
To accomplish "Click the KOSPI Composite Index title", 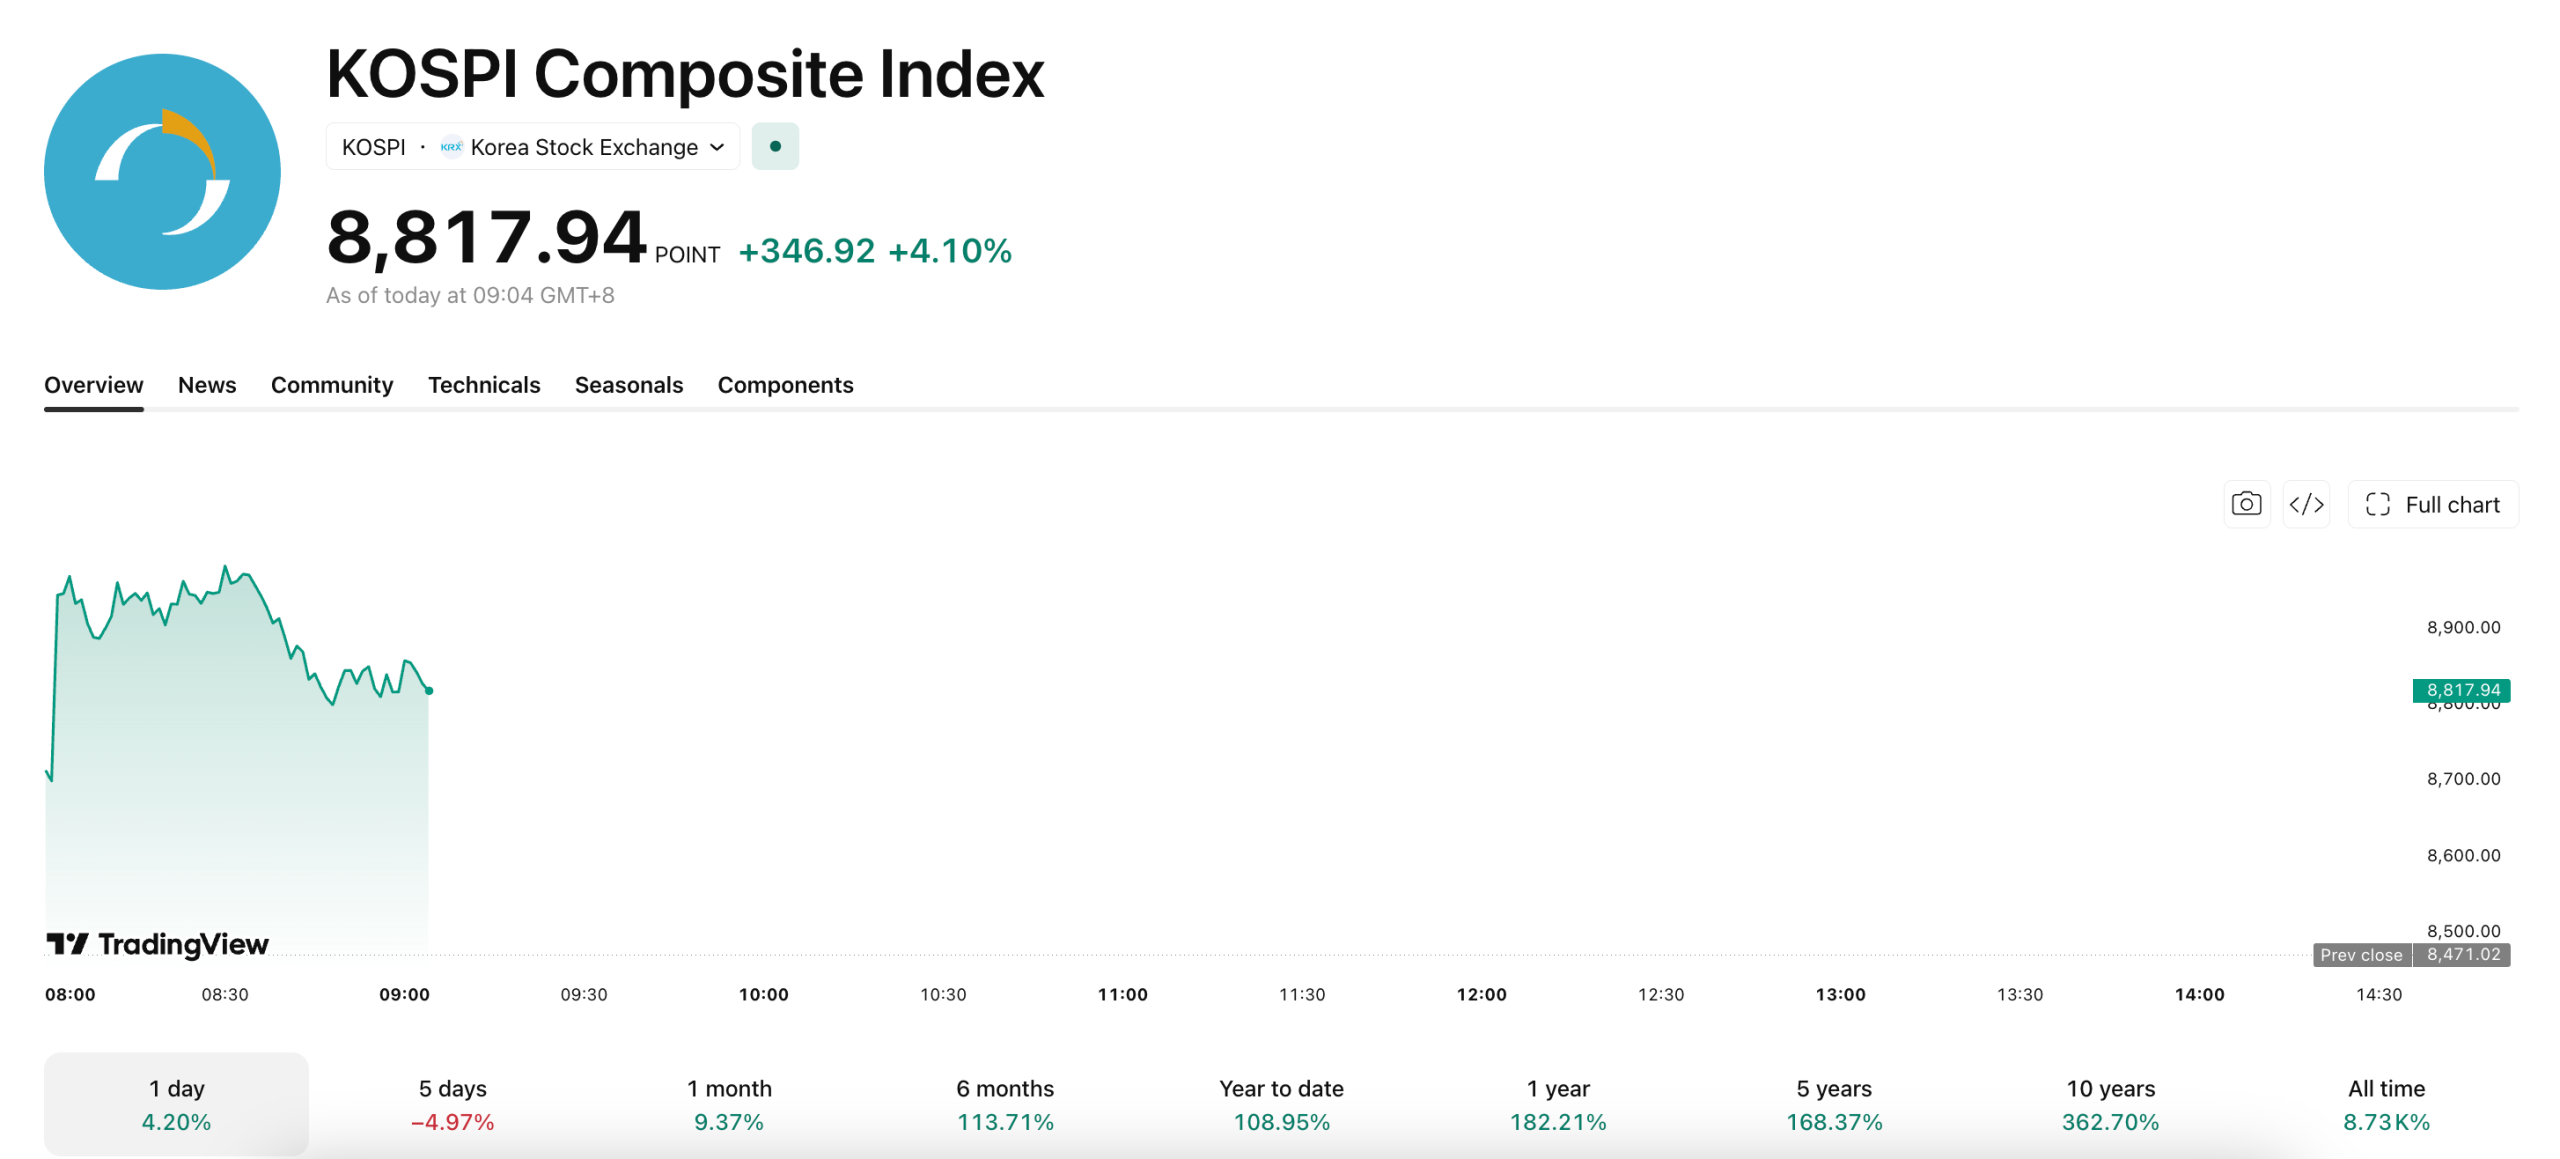I will click(x=685, y=74).
